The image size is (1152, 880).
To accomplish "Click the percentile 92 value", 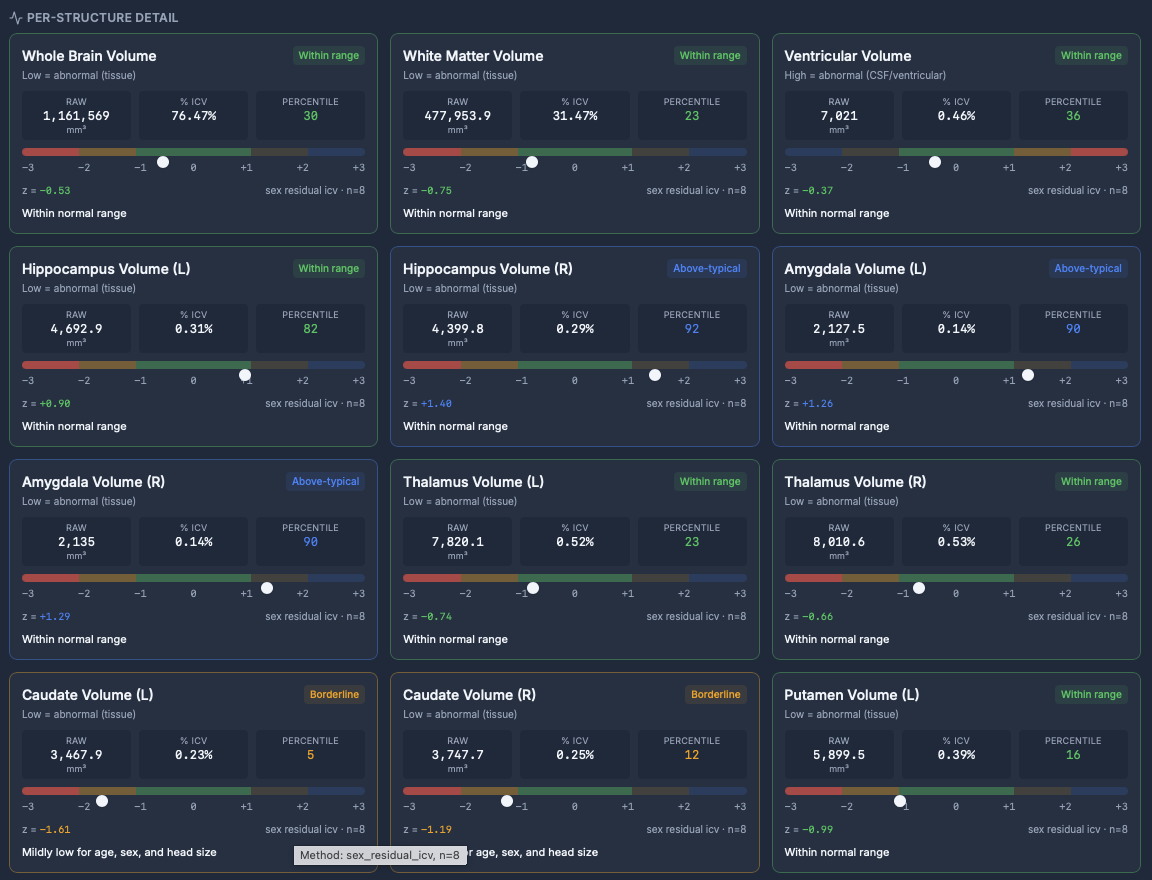I will tap(691, 329).
